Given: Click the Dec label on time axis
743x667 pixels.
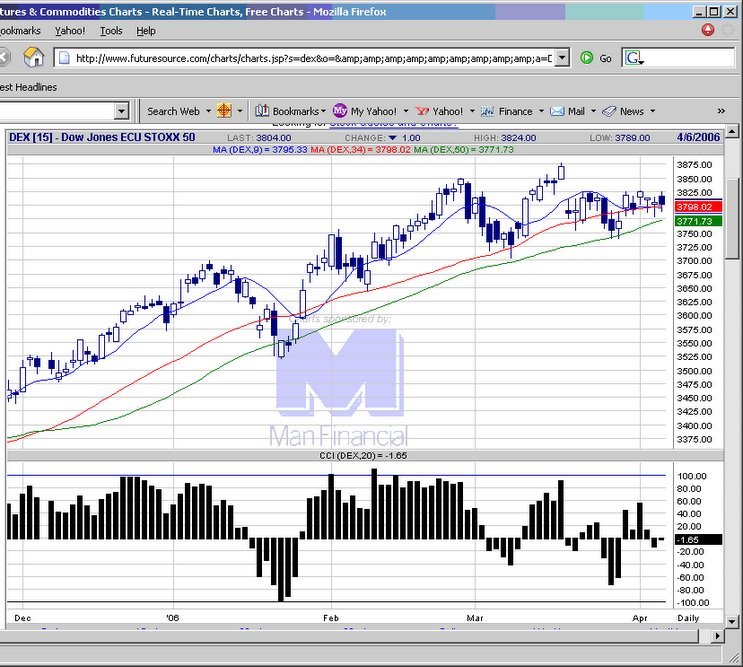Looking at the screenshot, I should click(22, 618).
